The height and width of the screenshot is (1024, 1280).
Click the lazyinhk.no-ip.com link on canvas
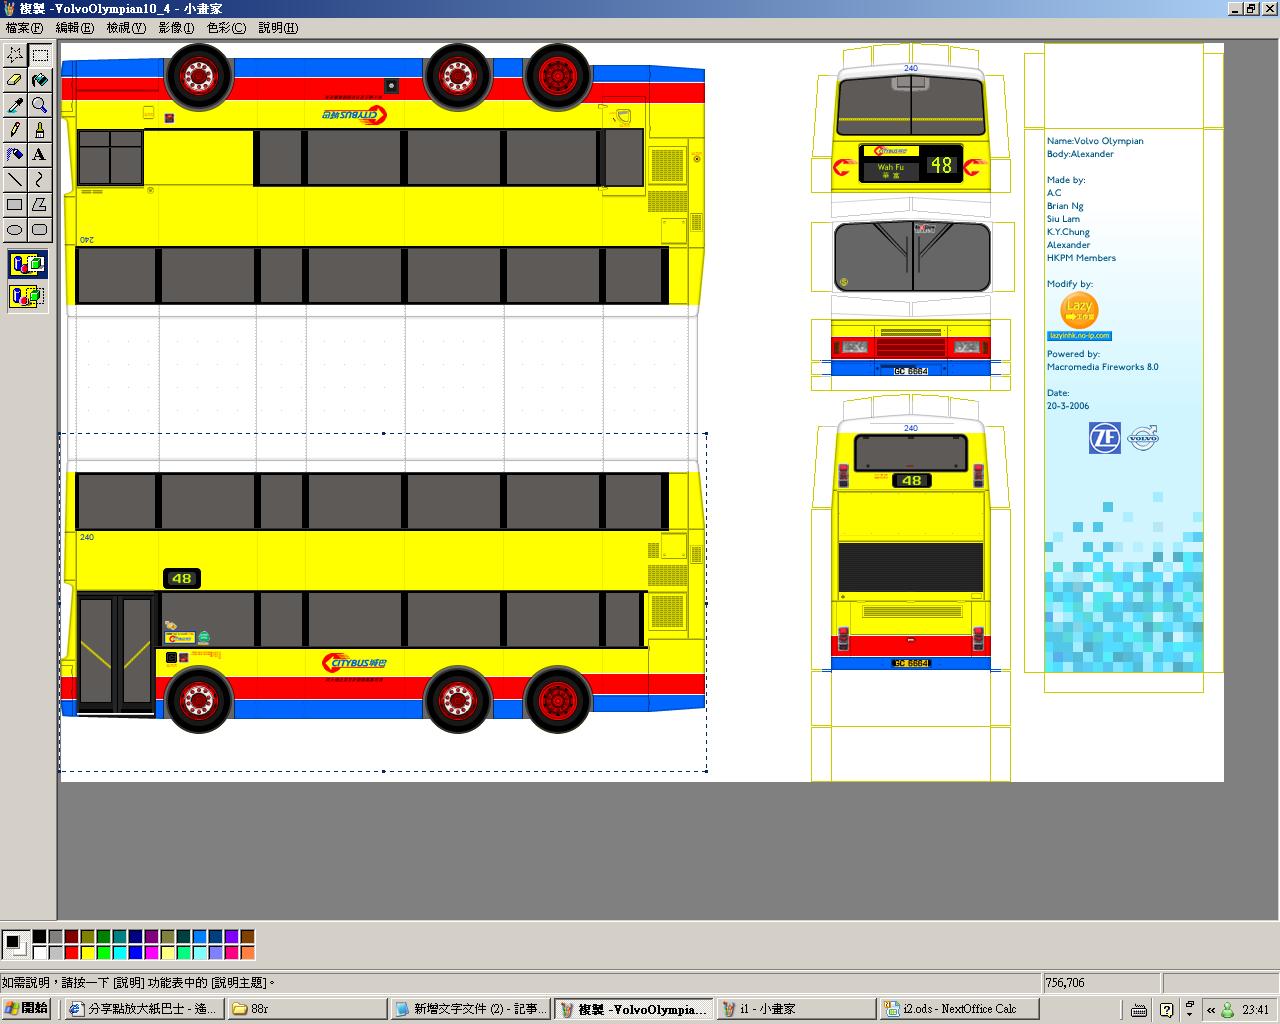click(x=1079, y=336)
